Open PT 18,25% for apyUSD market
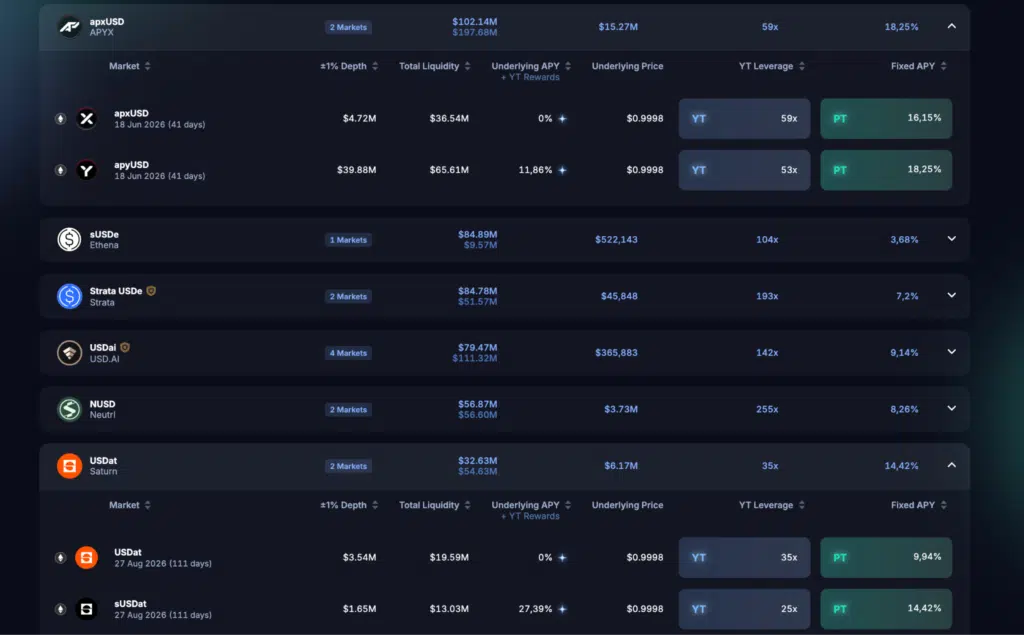The width and height of the screenshot is (1024, 635). [x=886, y=170]
